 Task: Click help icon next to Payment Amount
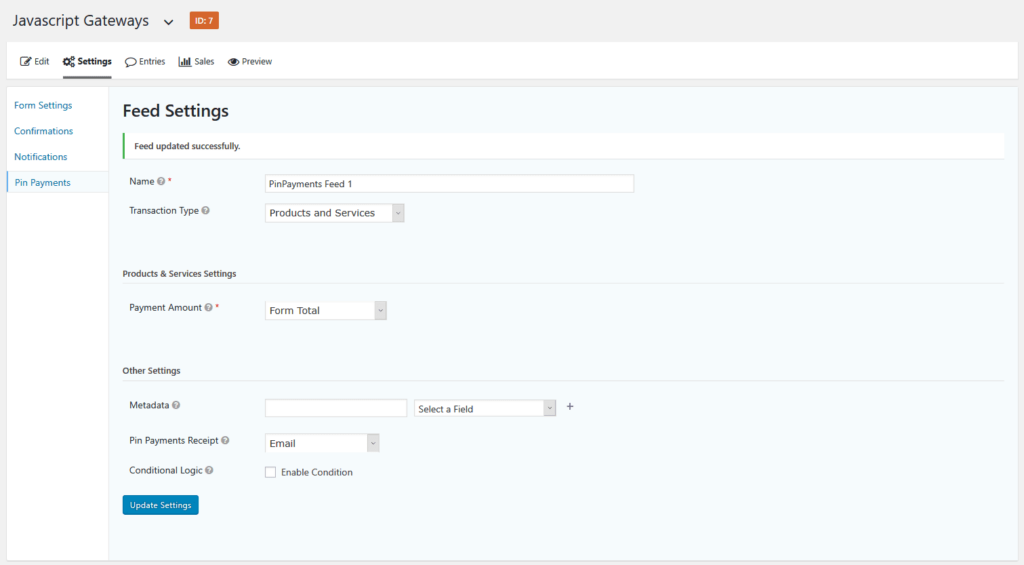208,308
